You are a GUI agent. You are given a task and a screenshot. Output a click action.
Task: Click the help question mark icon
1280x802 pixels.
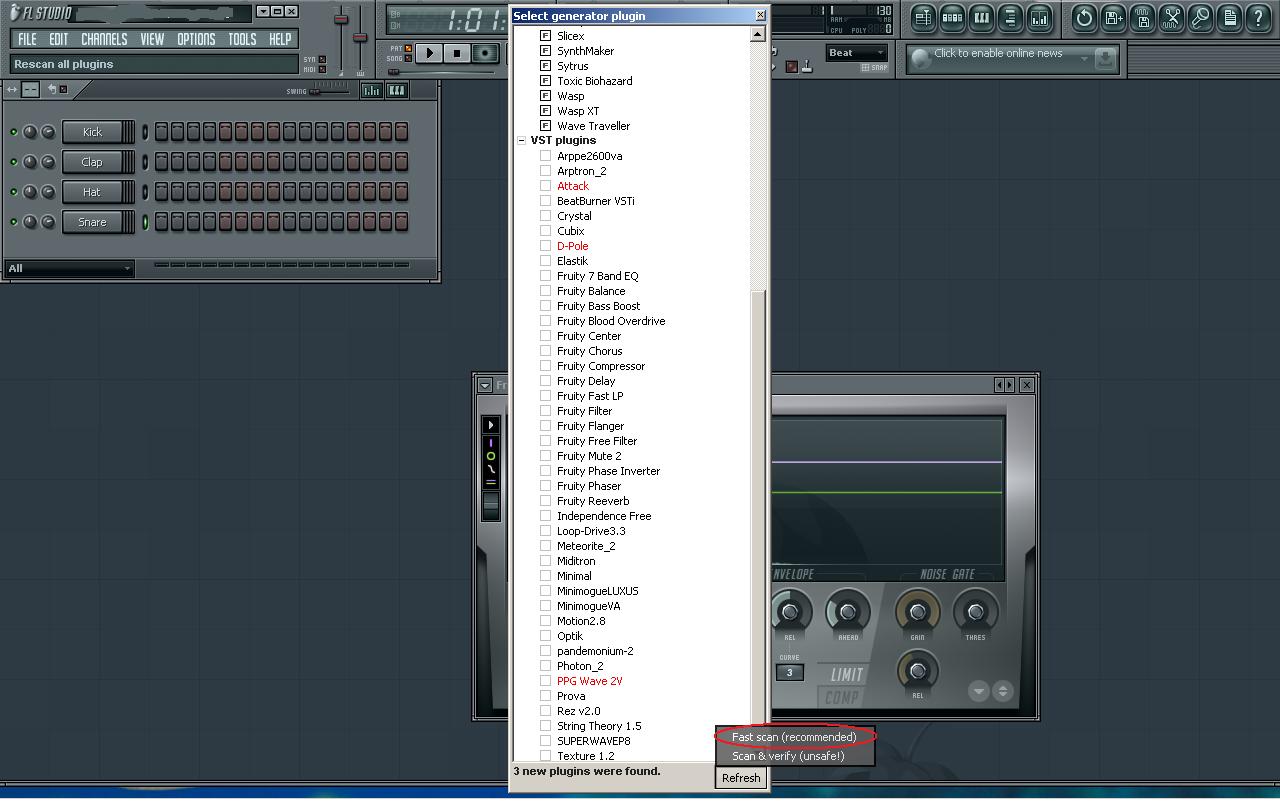pyautogui.click(x=1258, y=17)
